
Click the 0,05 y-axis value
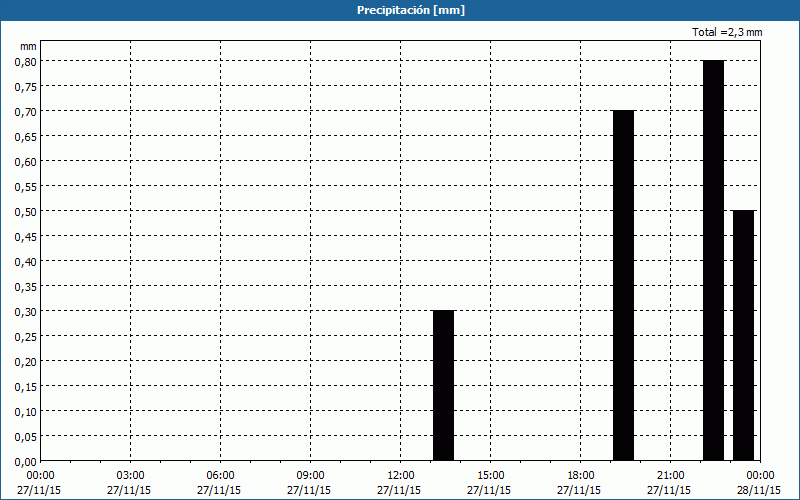click(26, 437)
